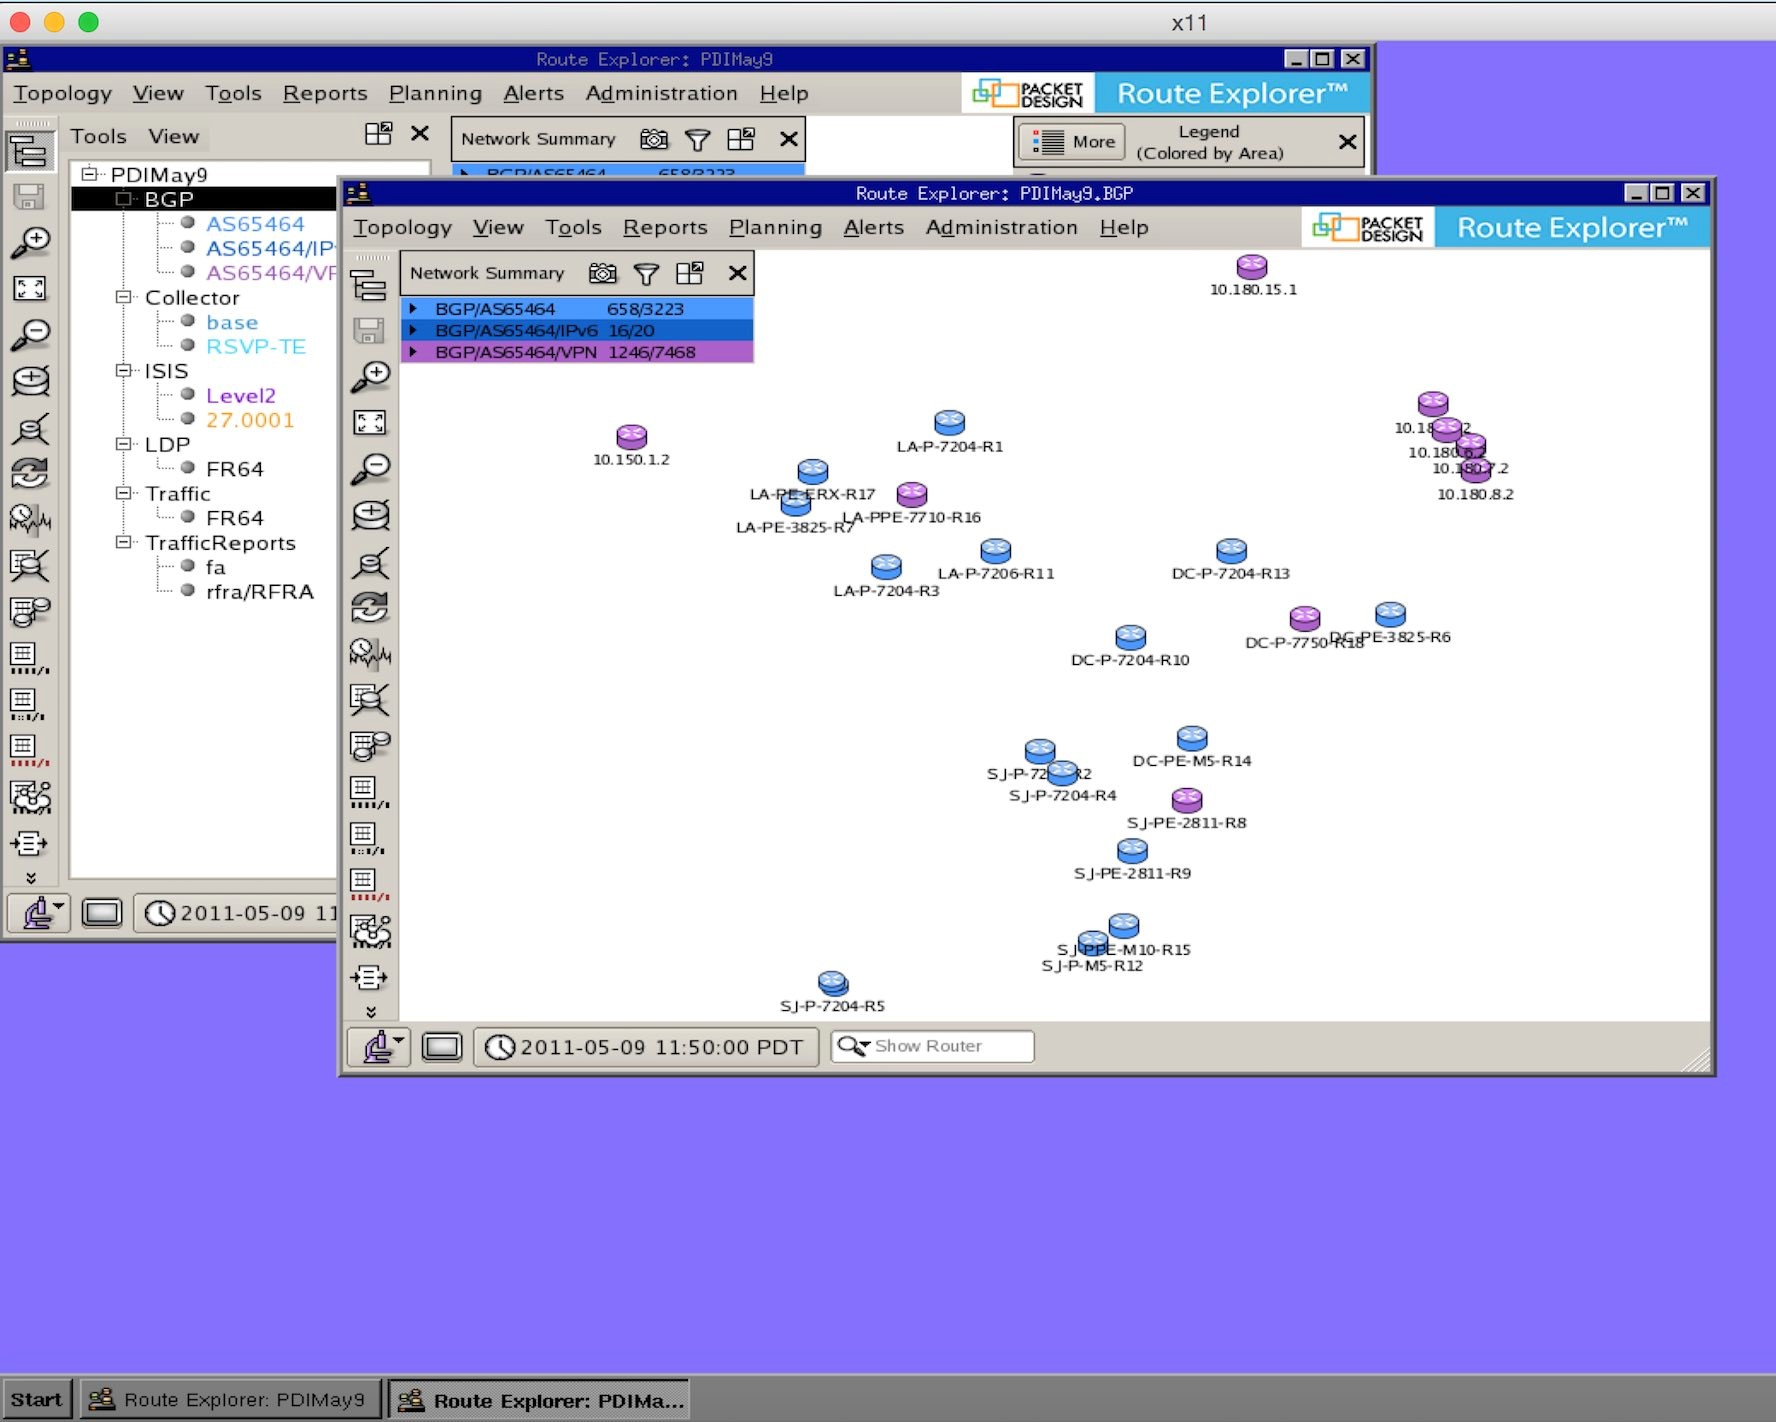The height and width of the screenshot is (1422, 1776).
Task: Click clock-waveform history icon in PDIMay9.BGP toolbar
Action: (x=370, y=653)
